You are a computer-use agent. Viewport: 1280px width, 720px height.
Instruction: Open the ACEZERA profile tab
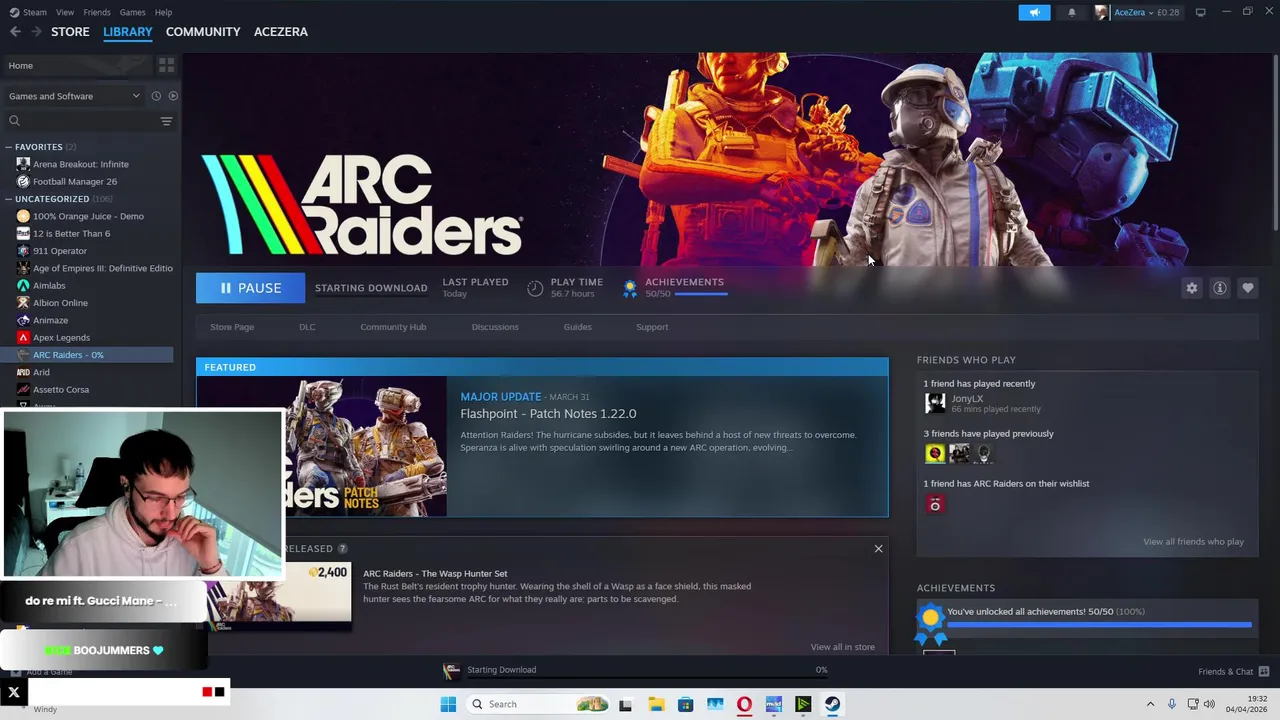coord(281,32)
